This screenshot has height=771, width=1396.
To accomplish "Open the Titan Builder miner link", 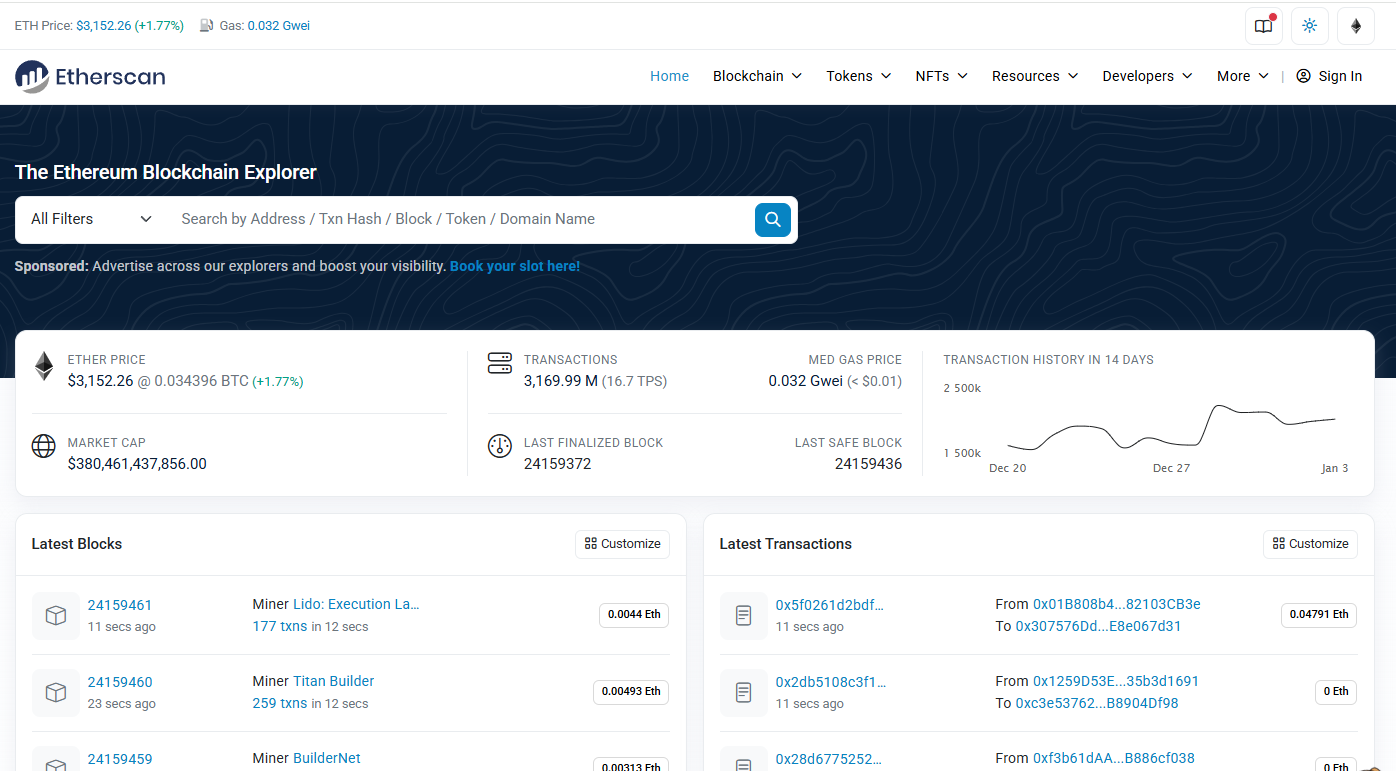I will 333,681.
